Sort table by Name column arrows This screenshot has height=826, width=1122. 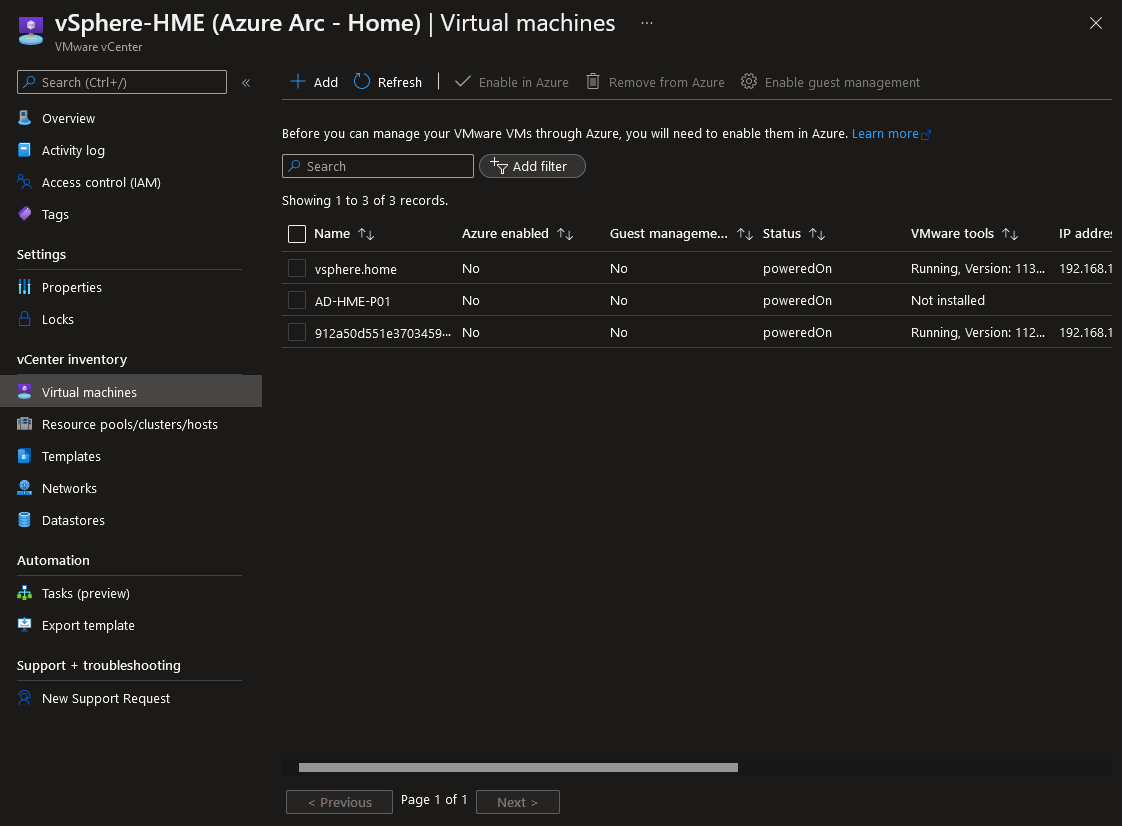pos(366,234)
